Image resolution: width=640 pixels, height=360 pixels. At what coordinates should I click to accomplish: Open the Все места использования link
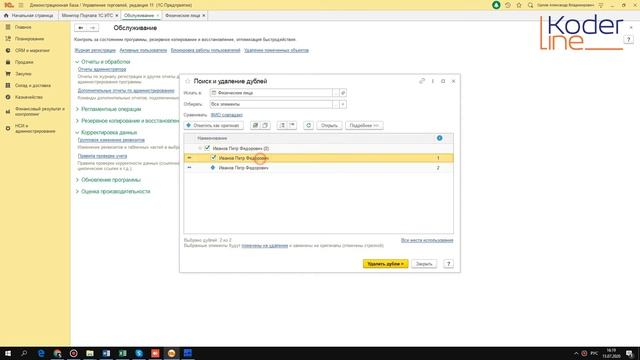pos(427,240)
